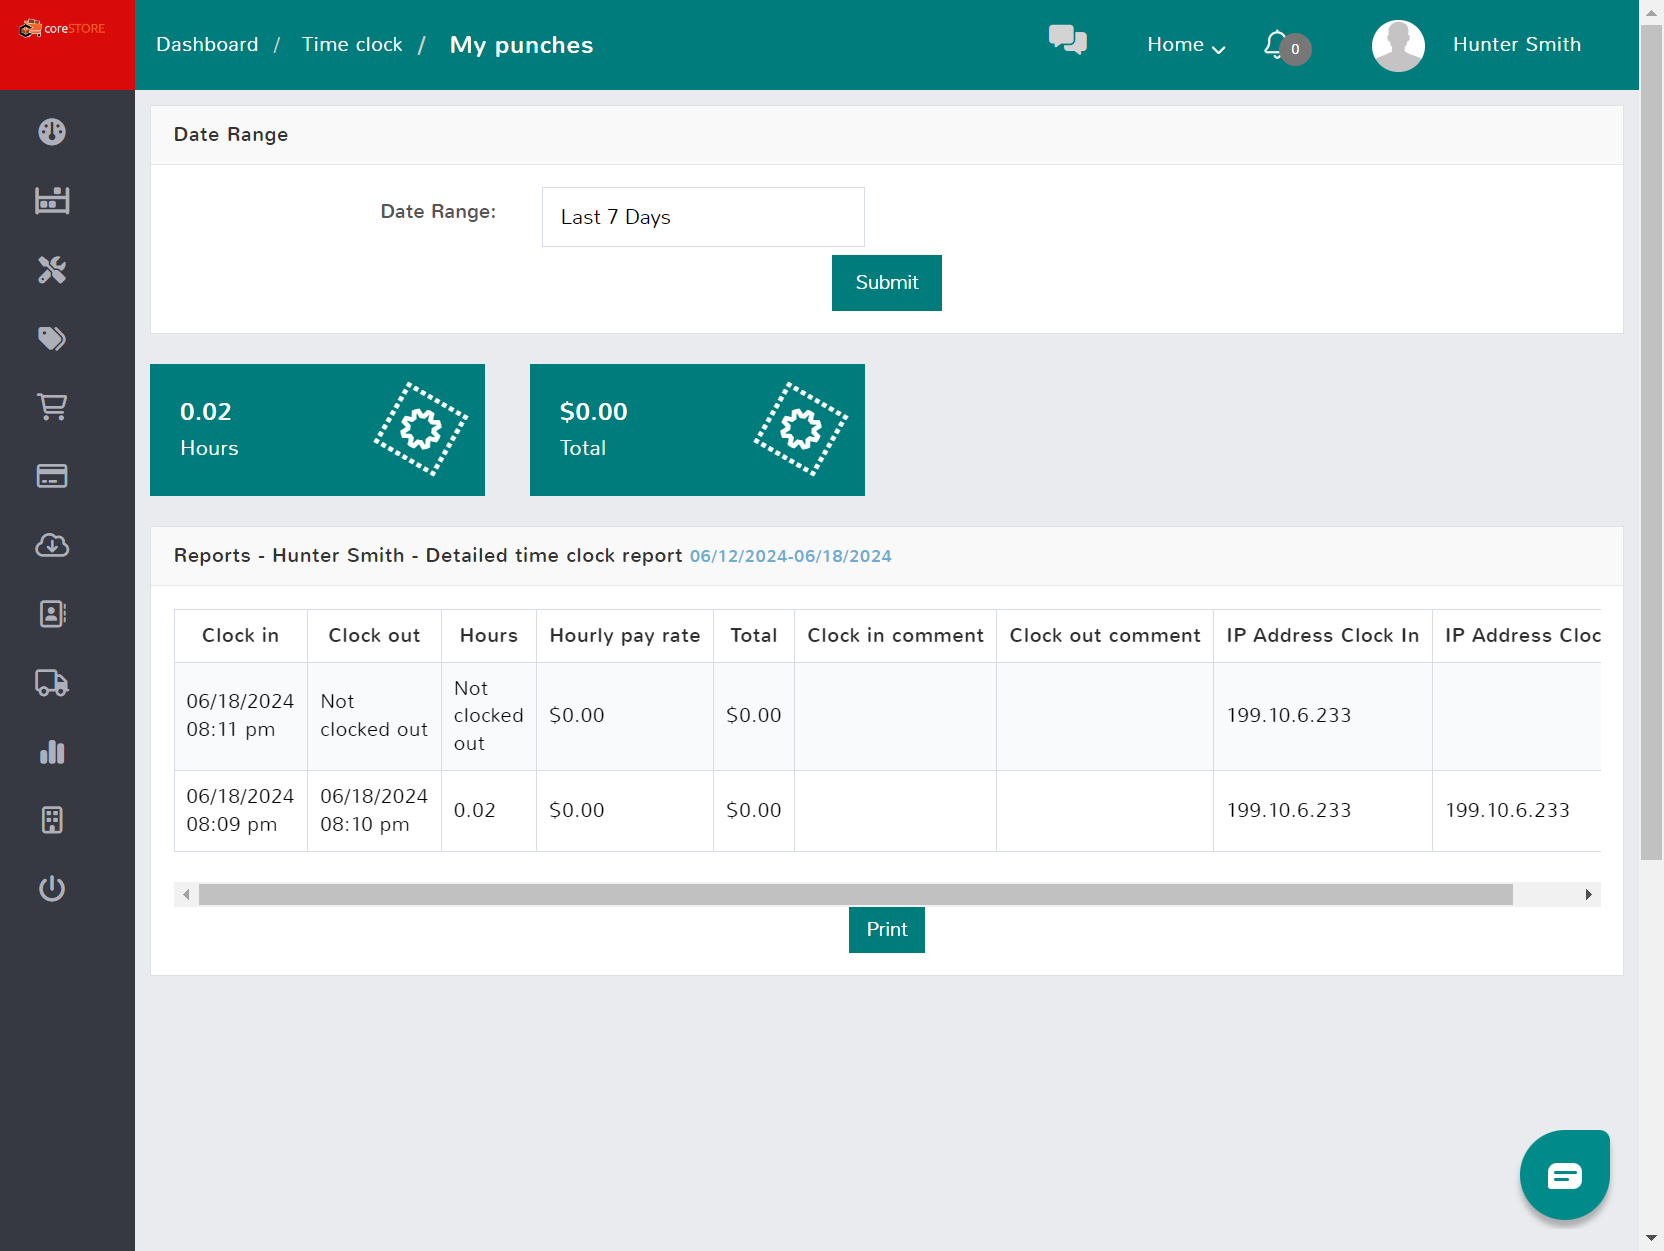
Task: Click the Clock in column header
Action: 240,636
